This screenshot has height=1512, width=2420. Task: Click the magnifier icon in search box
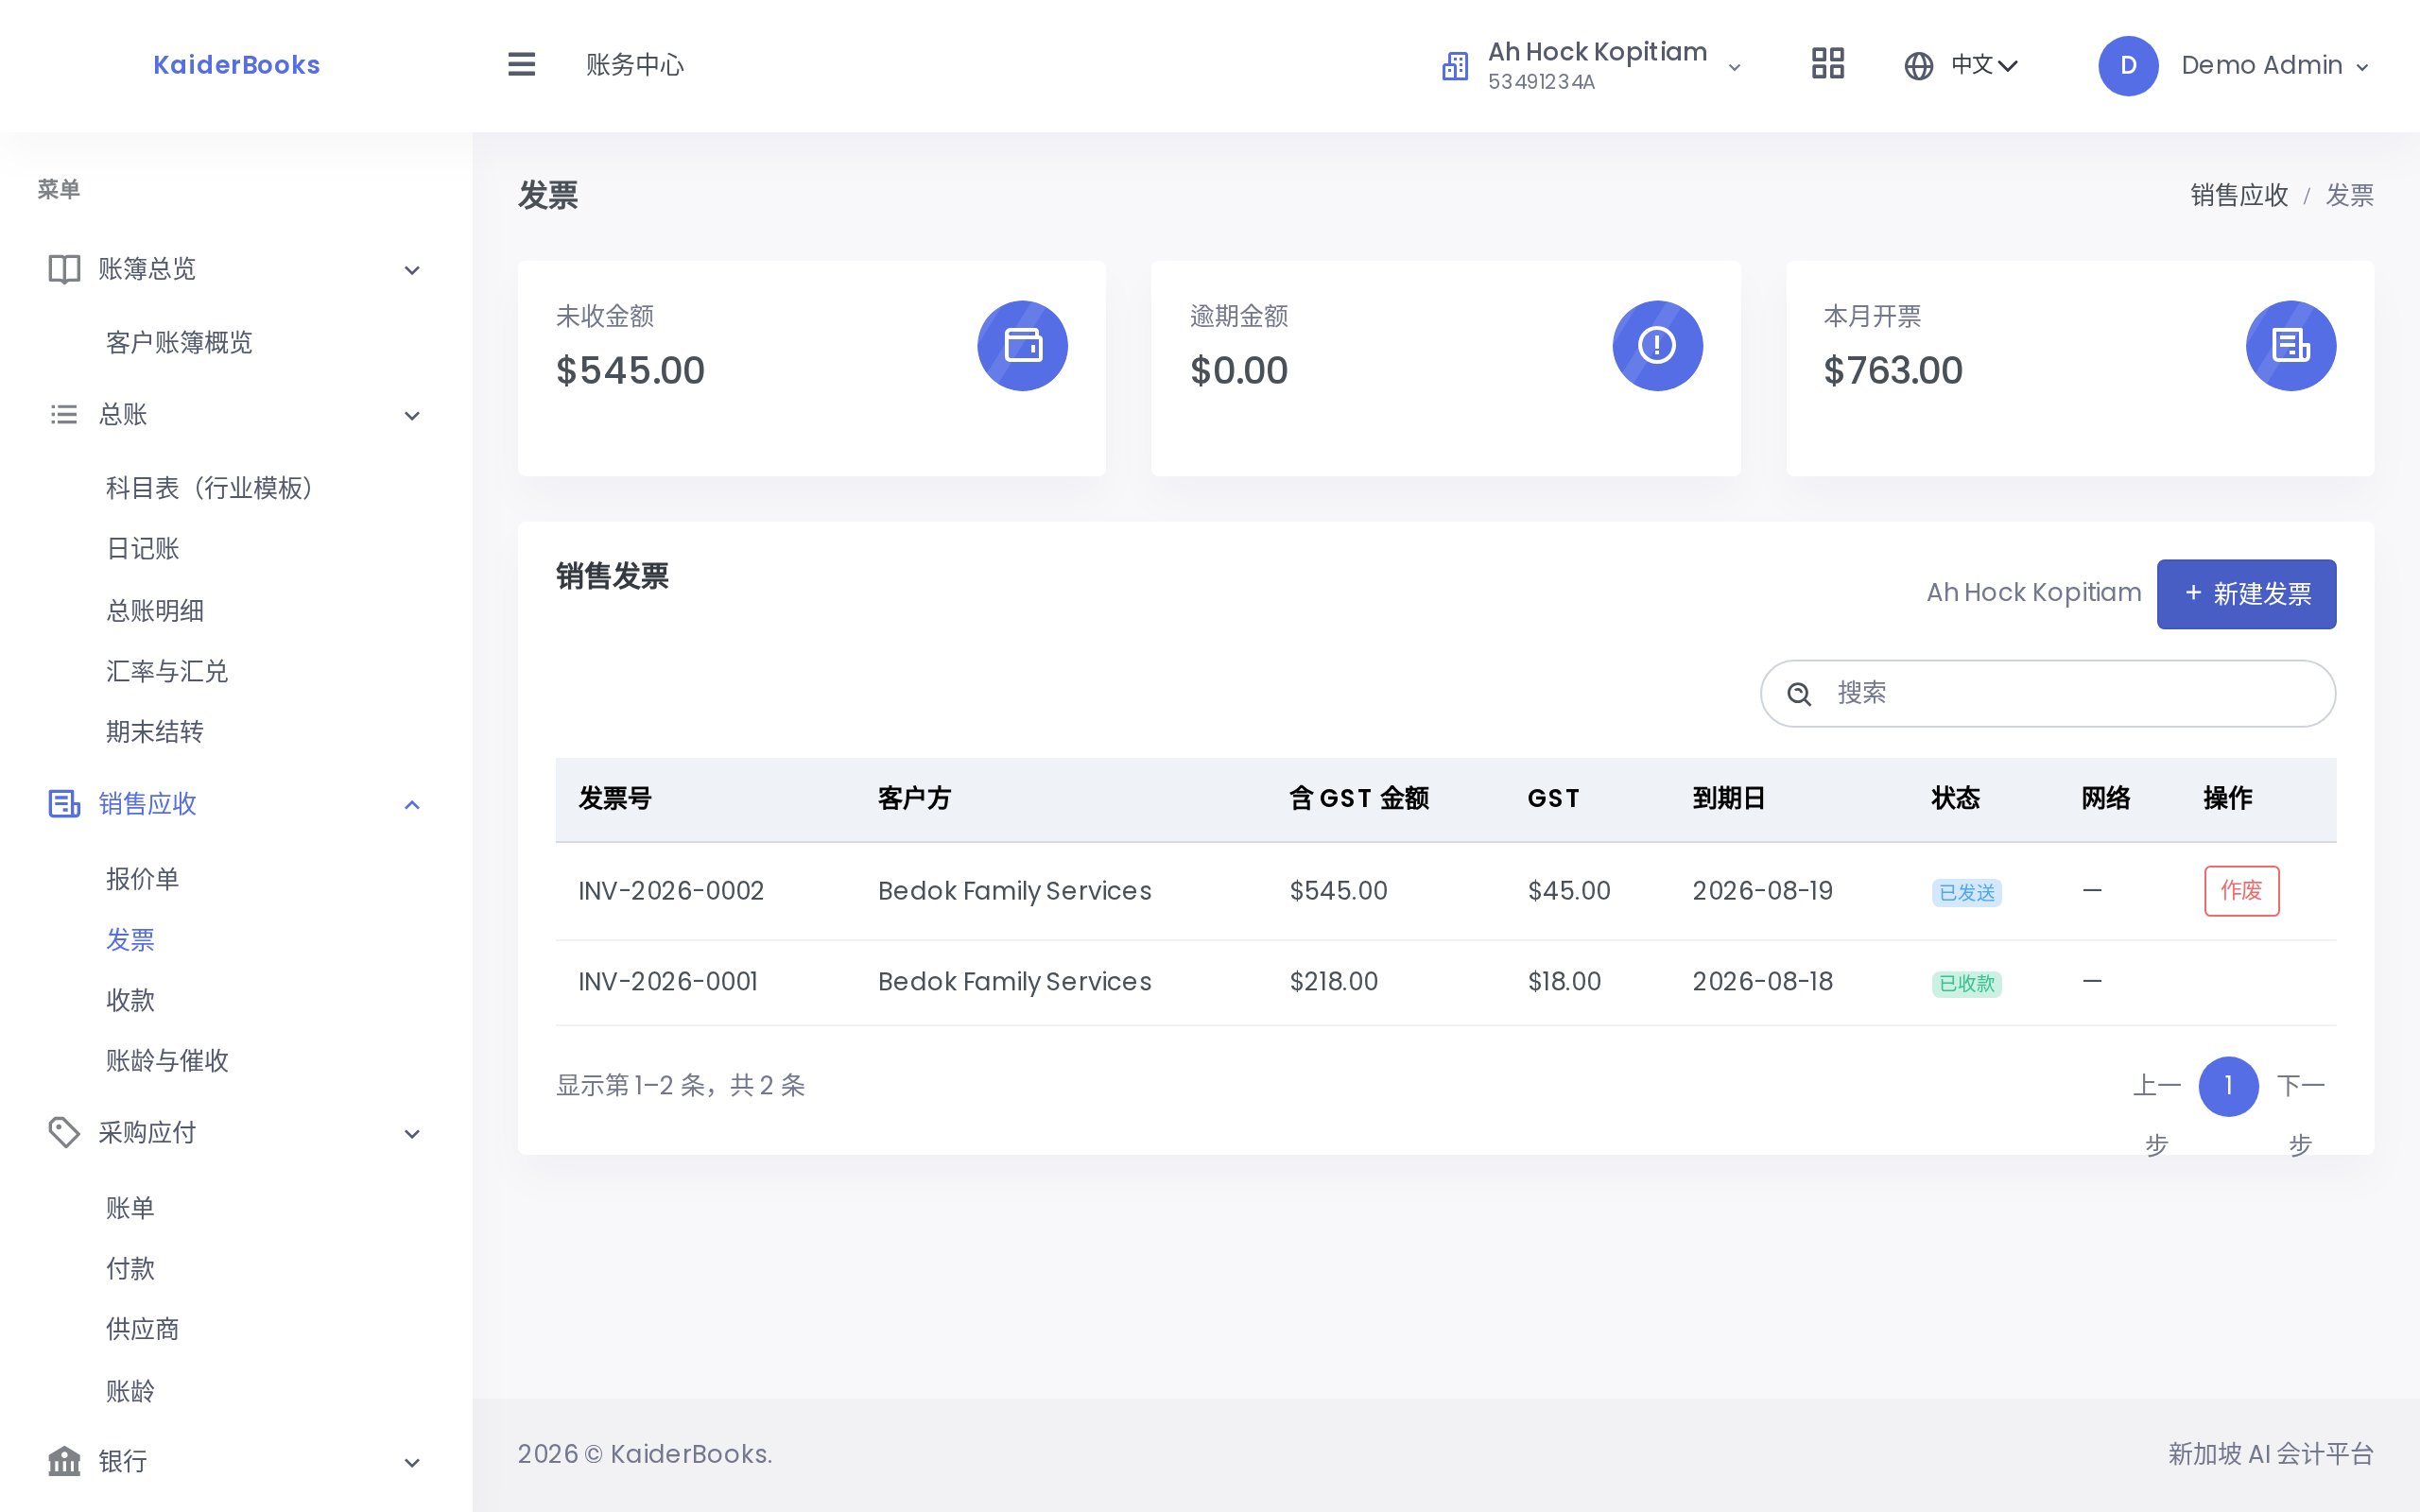click(x=1799, y=694)
